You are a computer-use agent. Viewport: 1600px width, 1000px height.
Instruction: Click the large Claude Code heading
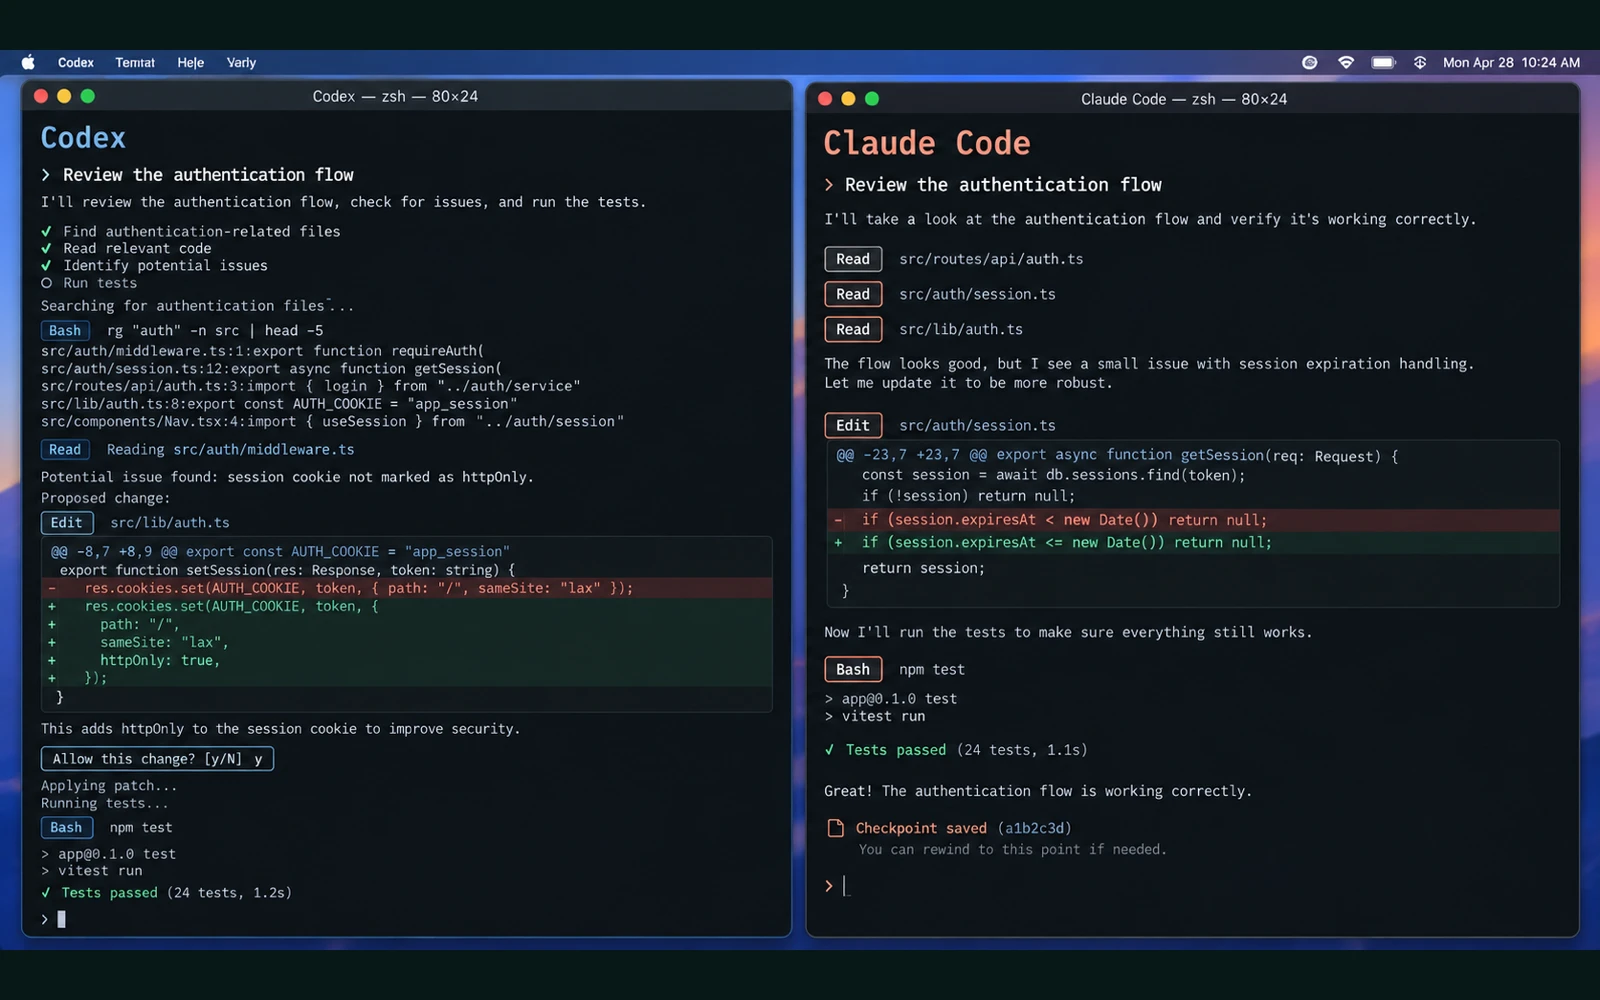(927, 143)
